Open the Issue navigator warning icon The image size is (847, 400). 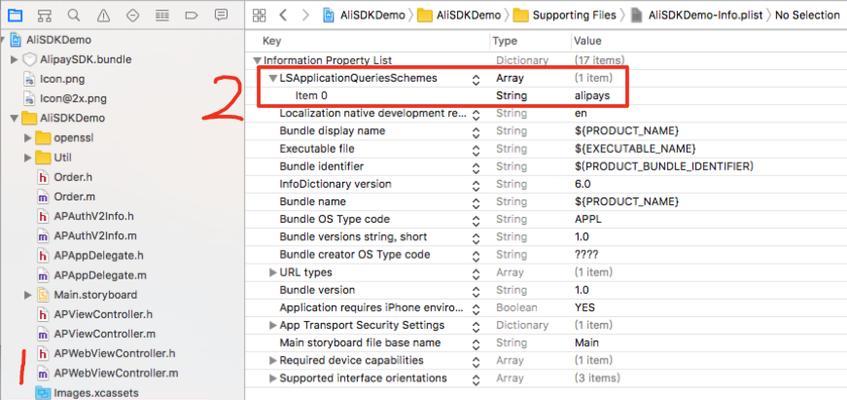click(x=103, y=15)
